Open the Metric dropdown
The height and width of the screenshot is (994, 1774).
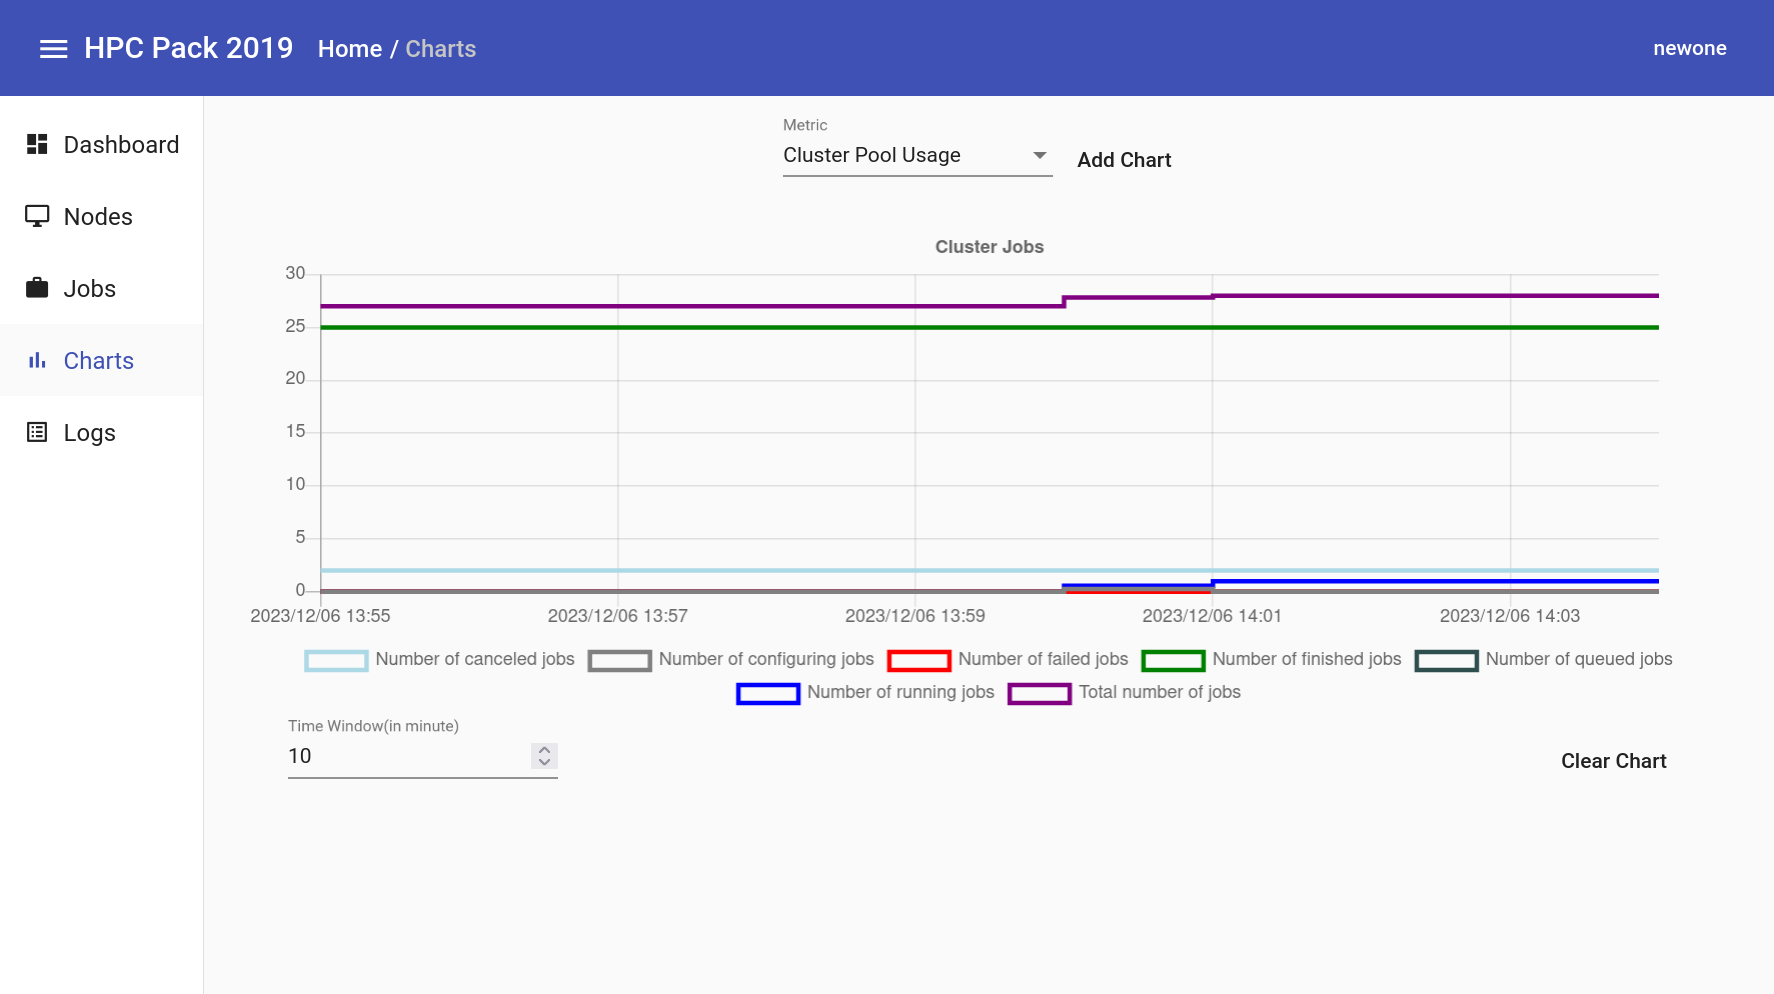coord(1039,155)
